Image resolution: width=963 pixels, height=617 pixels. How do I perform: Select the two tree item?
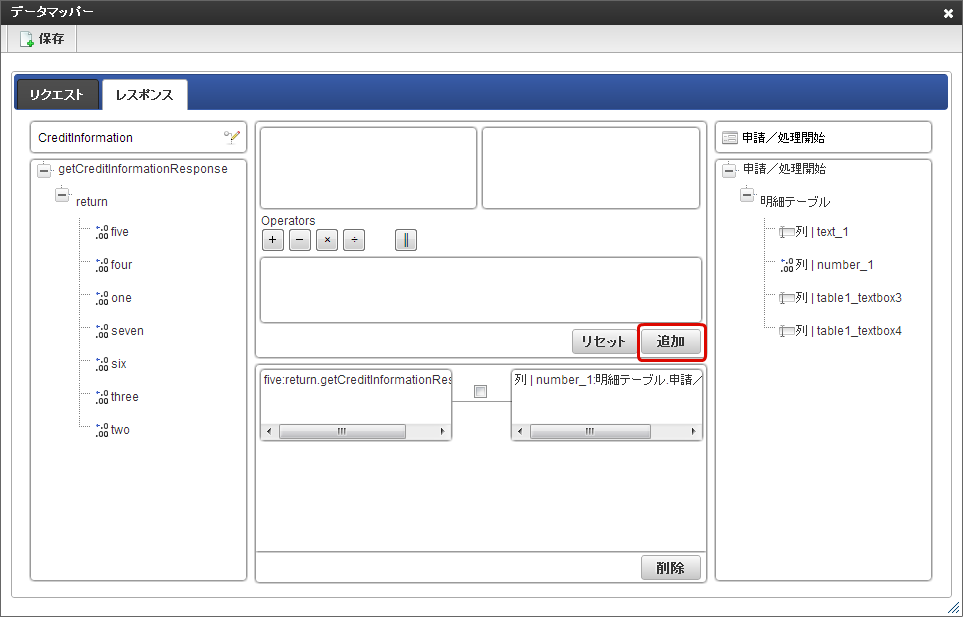coord(120,431)
